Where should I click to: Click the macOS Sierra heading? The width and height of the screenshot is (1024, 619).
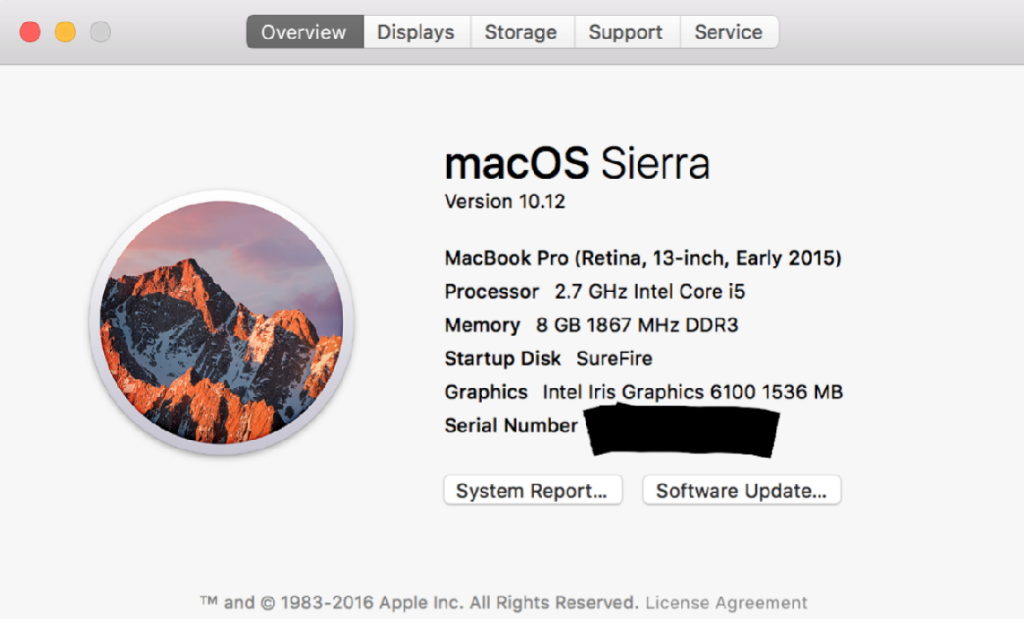[577, 163]
